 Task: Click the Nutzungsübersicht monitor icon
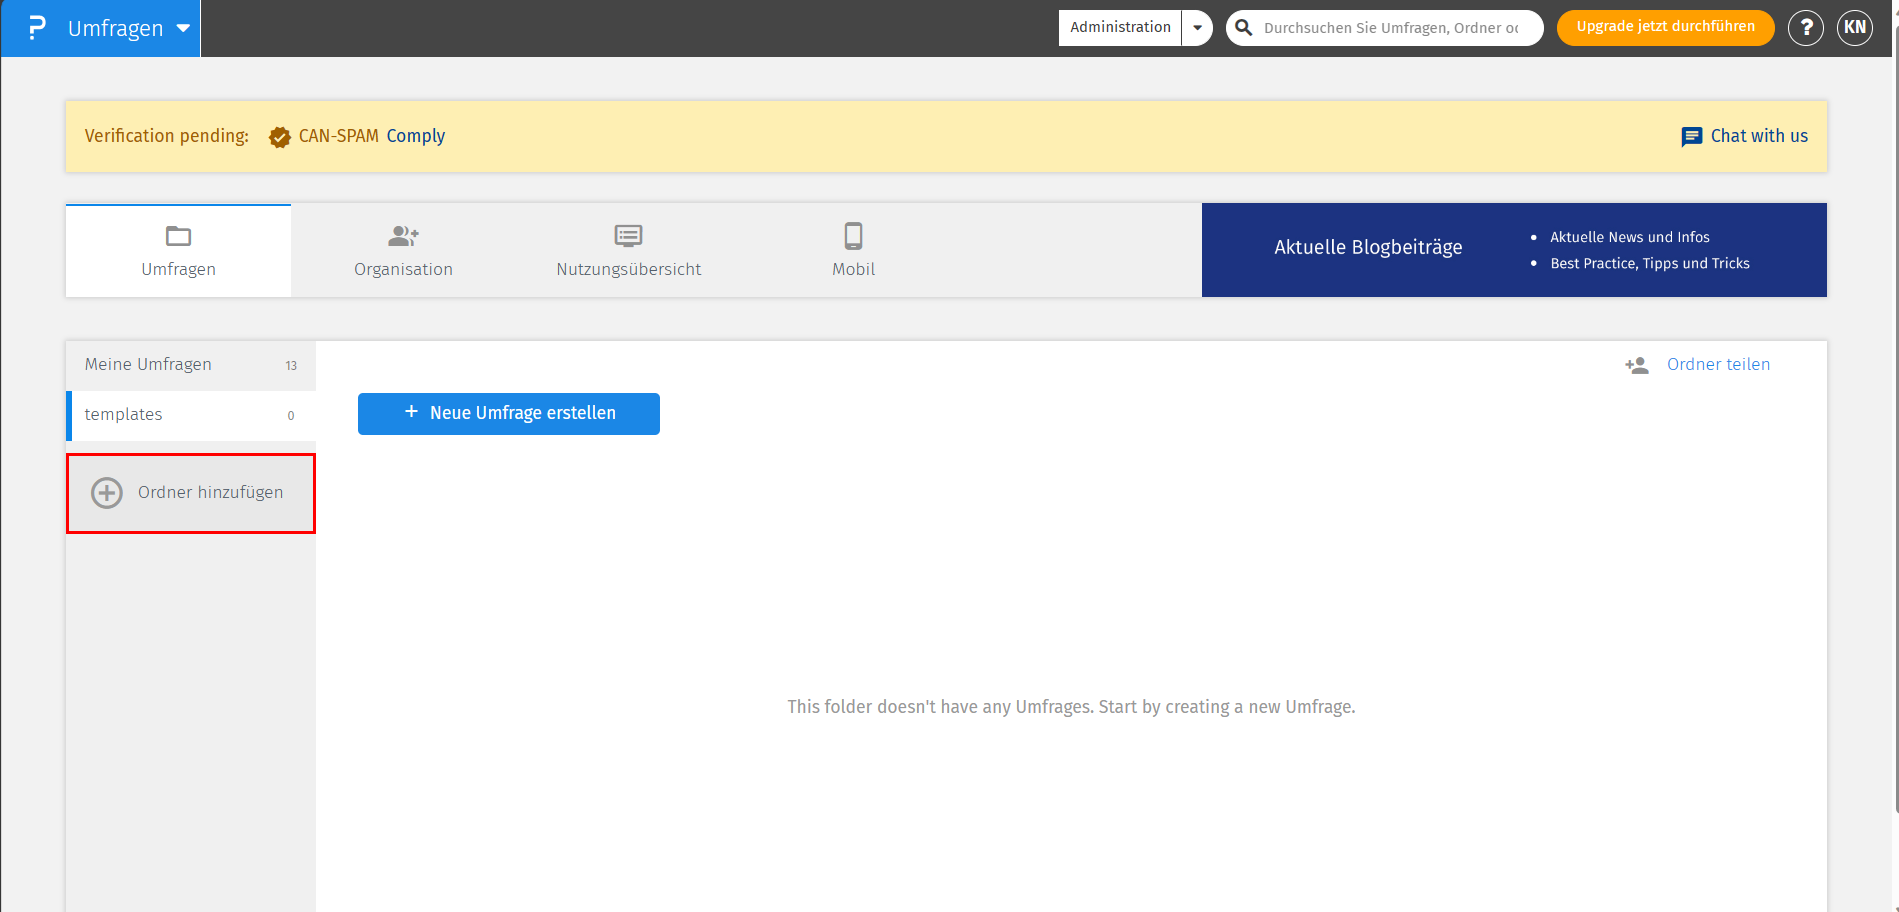[x=628, y=236]
